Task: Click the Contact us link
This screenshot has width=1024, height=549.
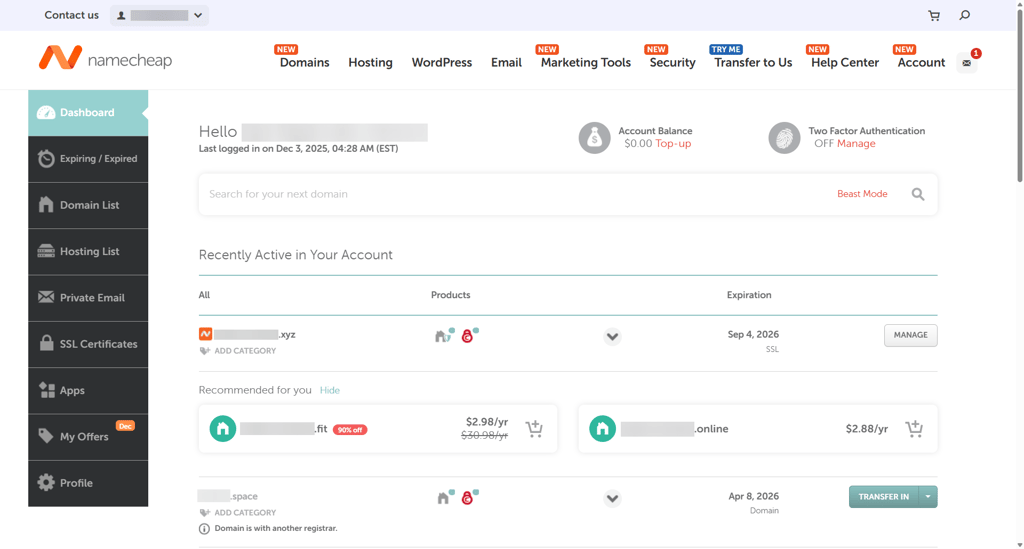Action: [71, 15]
